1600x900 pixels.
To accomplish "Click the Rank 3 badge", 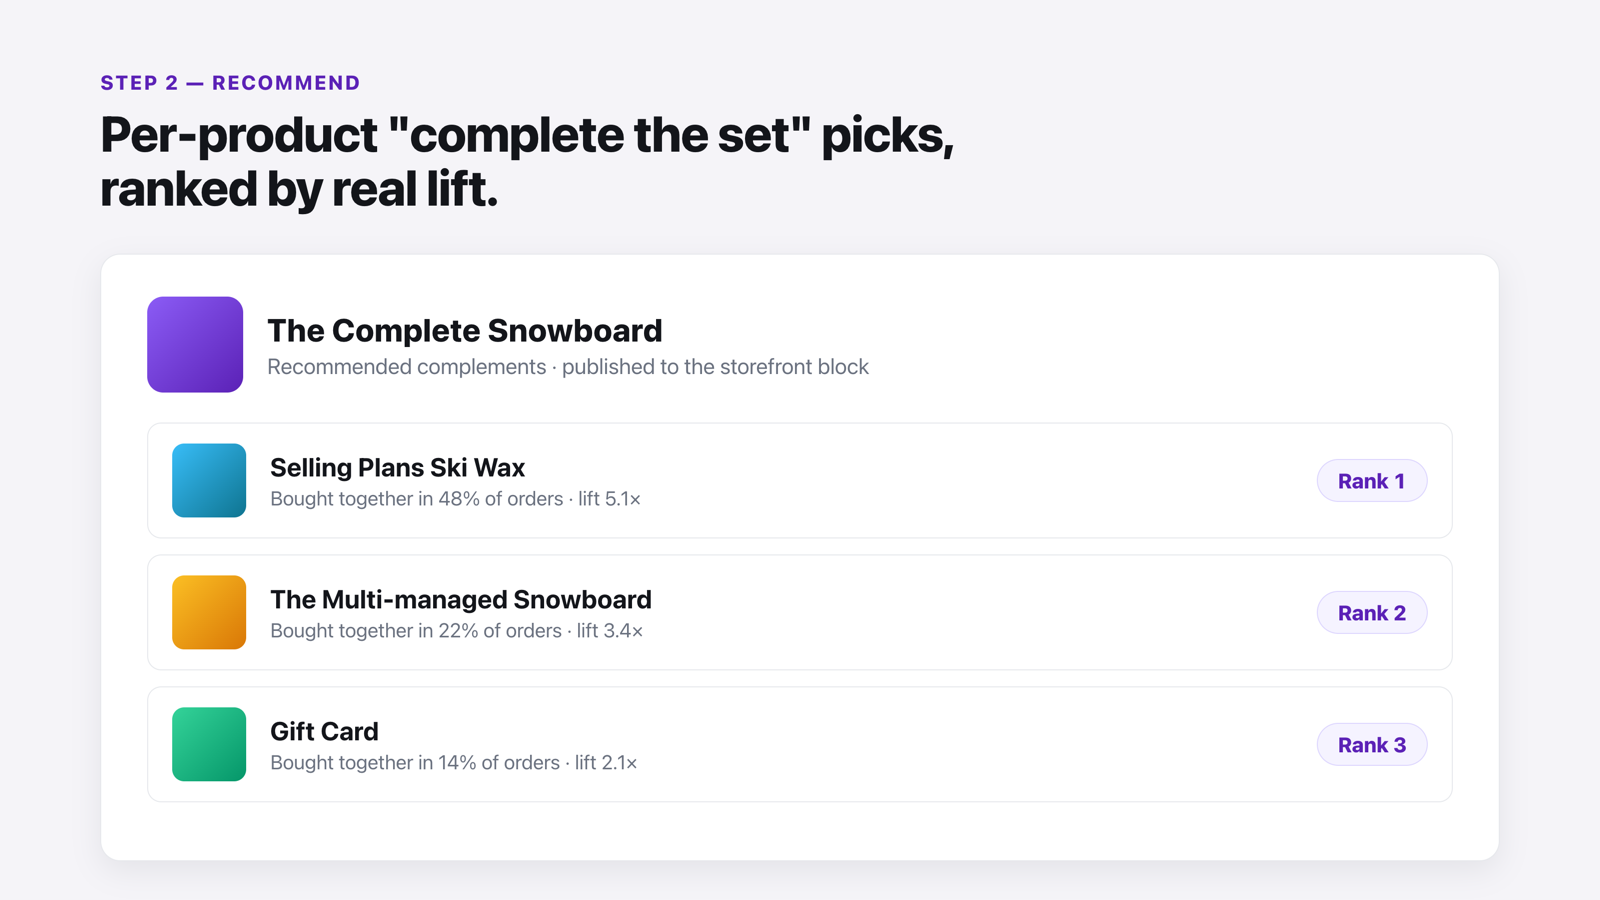I will (x=1371, y=745).
